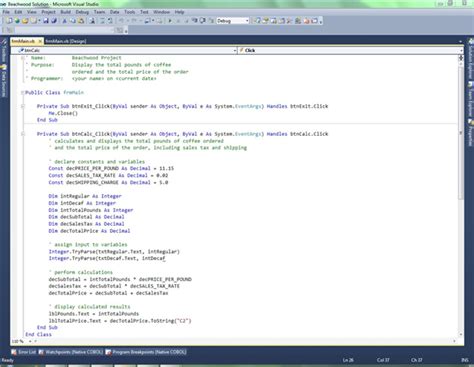
Task: Click the Undo toolbar icon
Action: 122,21
